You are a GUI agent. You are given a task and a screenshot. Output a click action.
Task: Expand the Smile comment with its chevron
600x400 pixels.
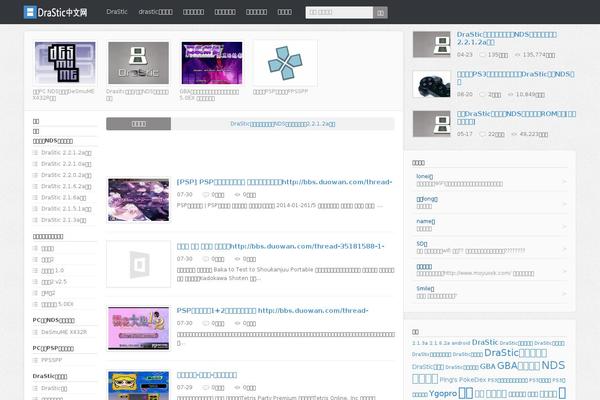(x=564, y=294)
